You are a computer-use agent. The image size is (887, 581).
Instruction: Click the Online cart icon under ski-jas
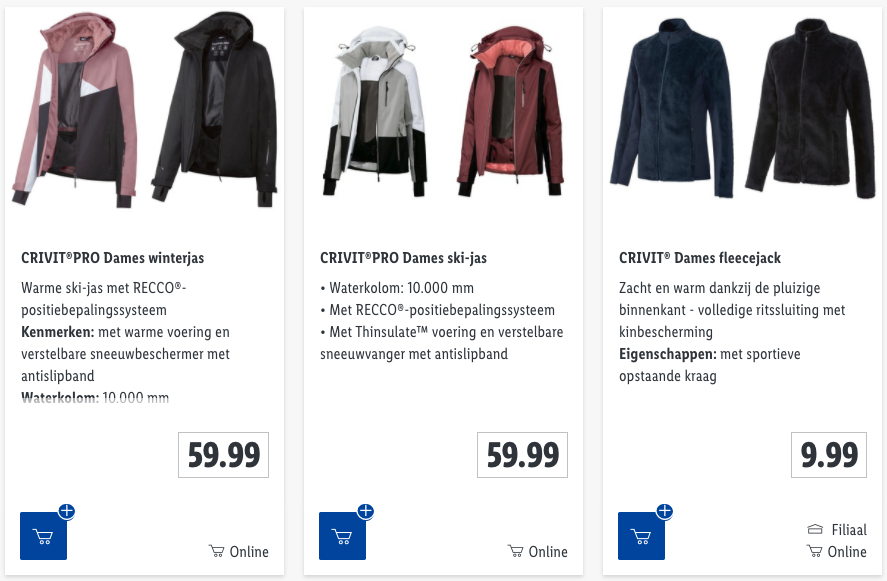(x=516, y=551)
